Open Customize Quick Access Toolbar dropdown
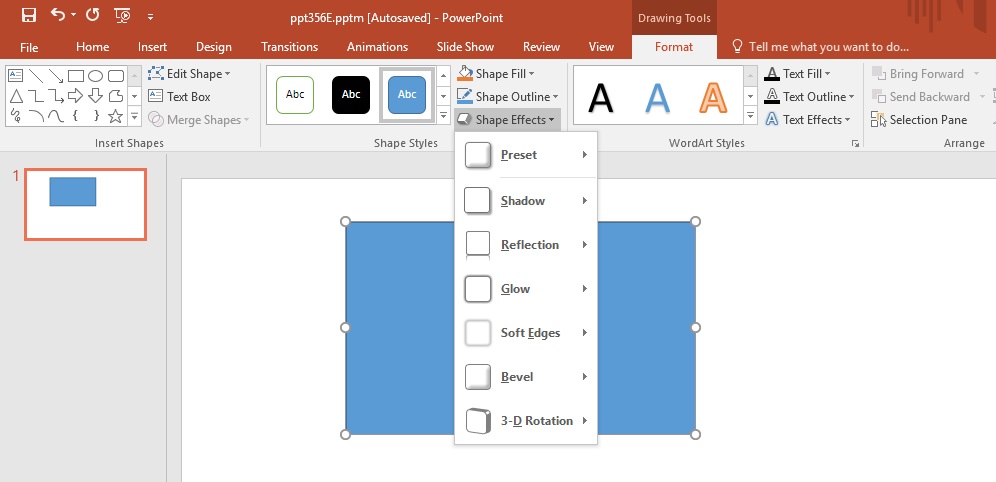The height and width of the screenshot is (482, 996). (151, 17)
